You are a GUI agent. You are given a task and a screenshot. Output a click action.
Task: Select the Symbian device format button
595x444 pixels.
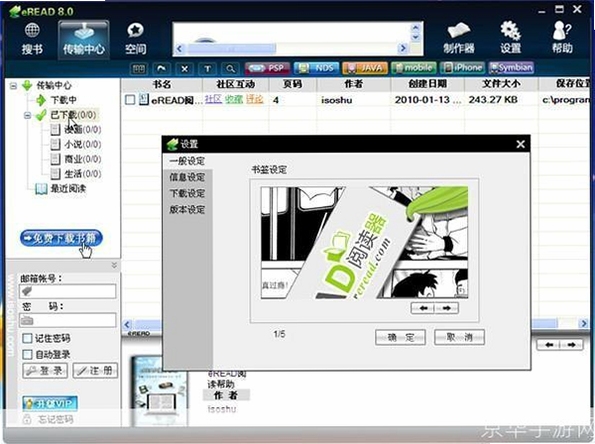tap(511, 68)
